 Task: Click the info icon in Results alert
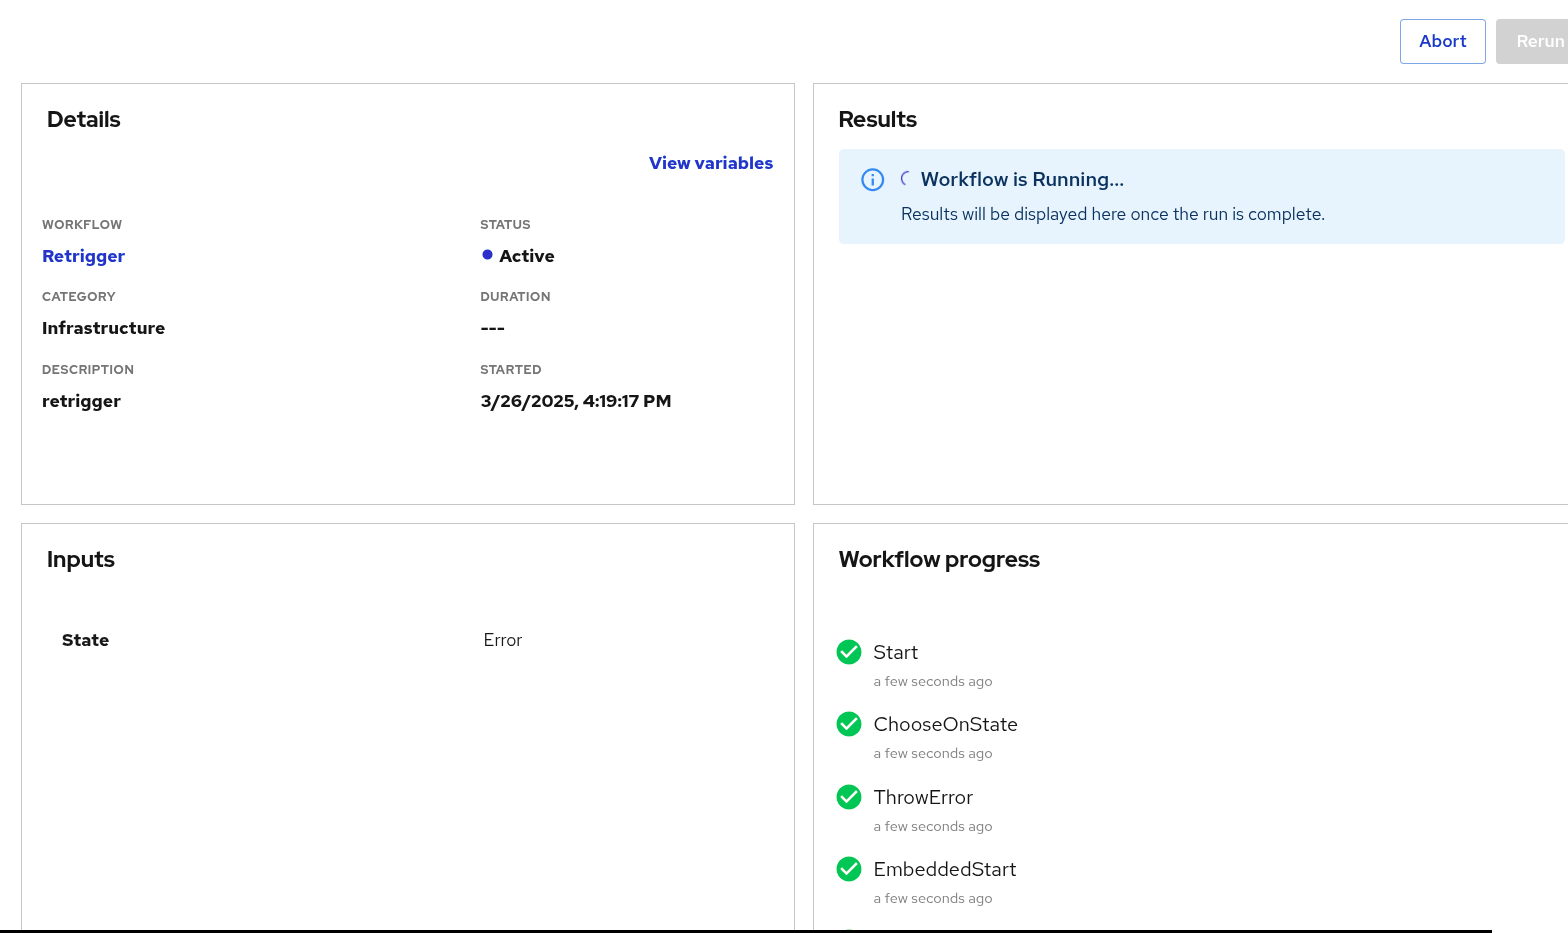[872, 180]
